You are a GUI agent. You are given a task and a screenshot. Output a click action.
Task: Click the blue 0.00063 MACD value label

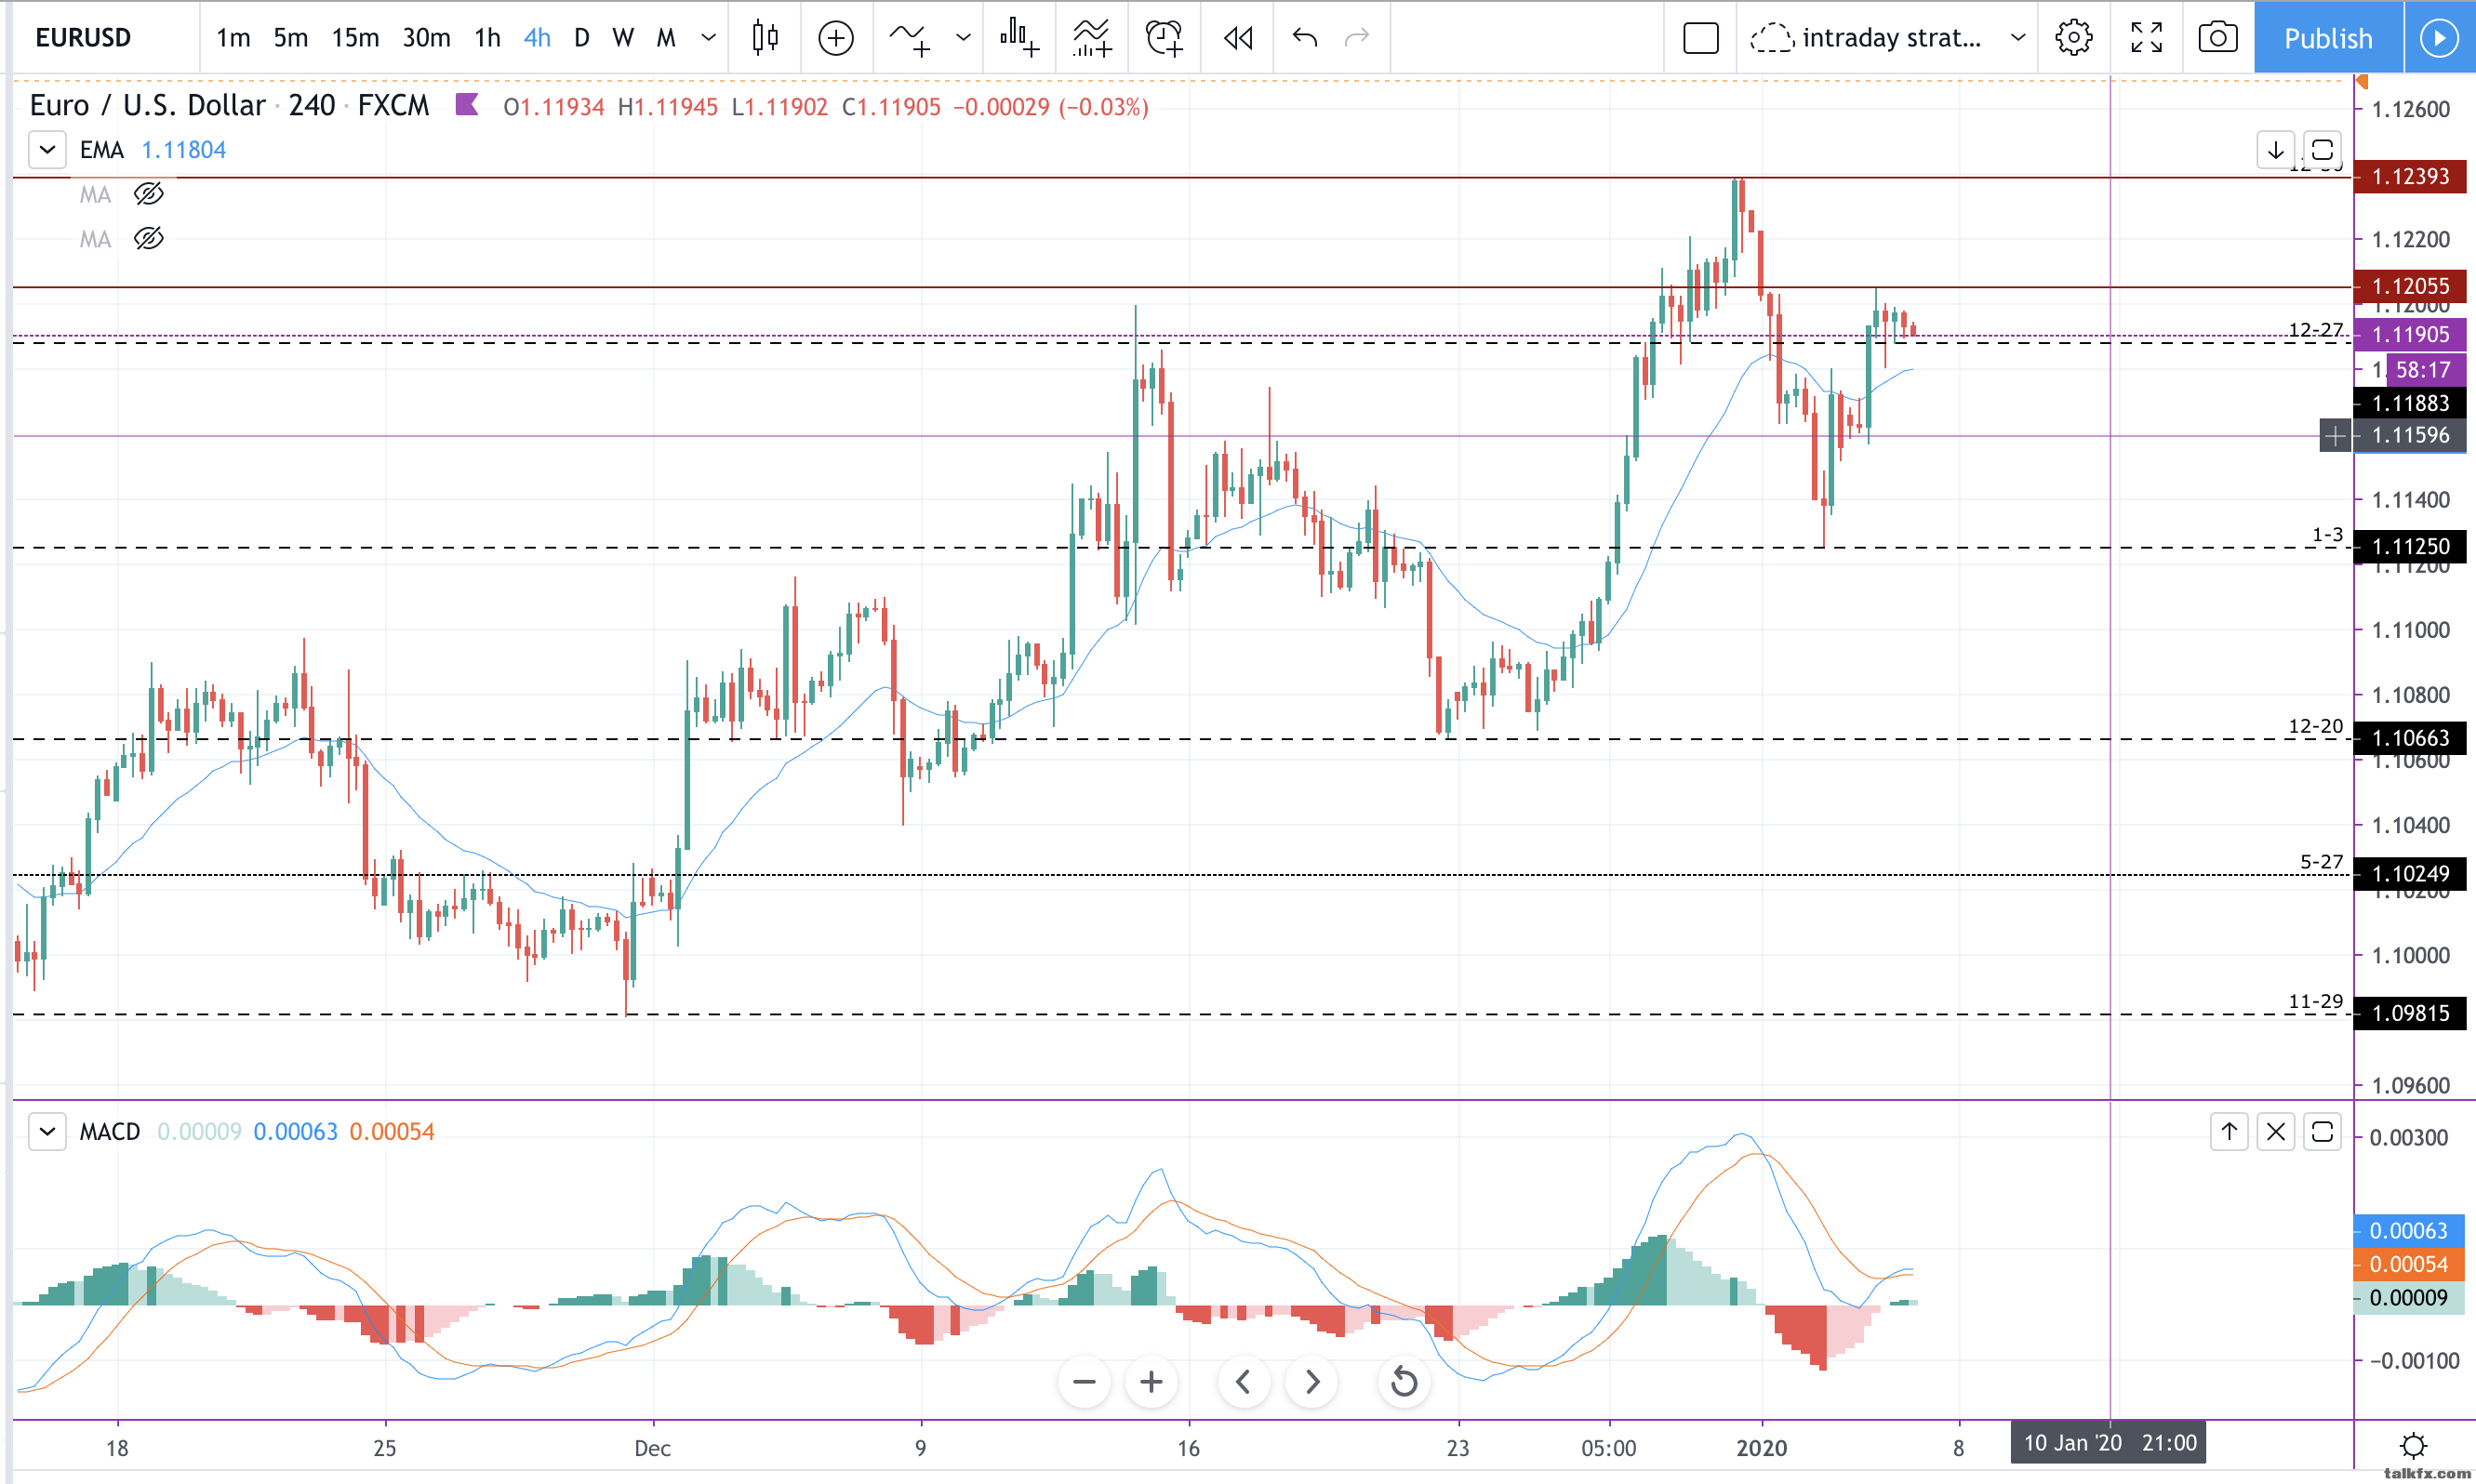2408,1231
